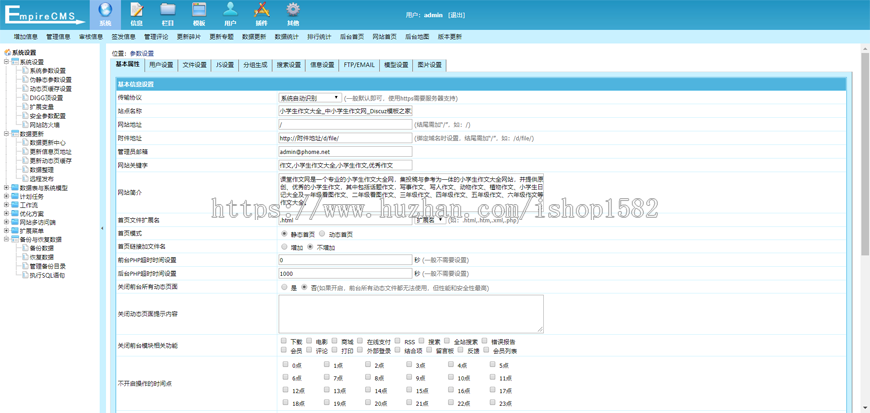Image resolution: width=870 pixels, height=413 pixels.
Task: Open the 其他 gear icon menu
Action: coord(293,14)
